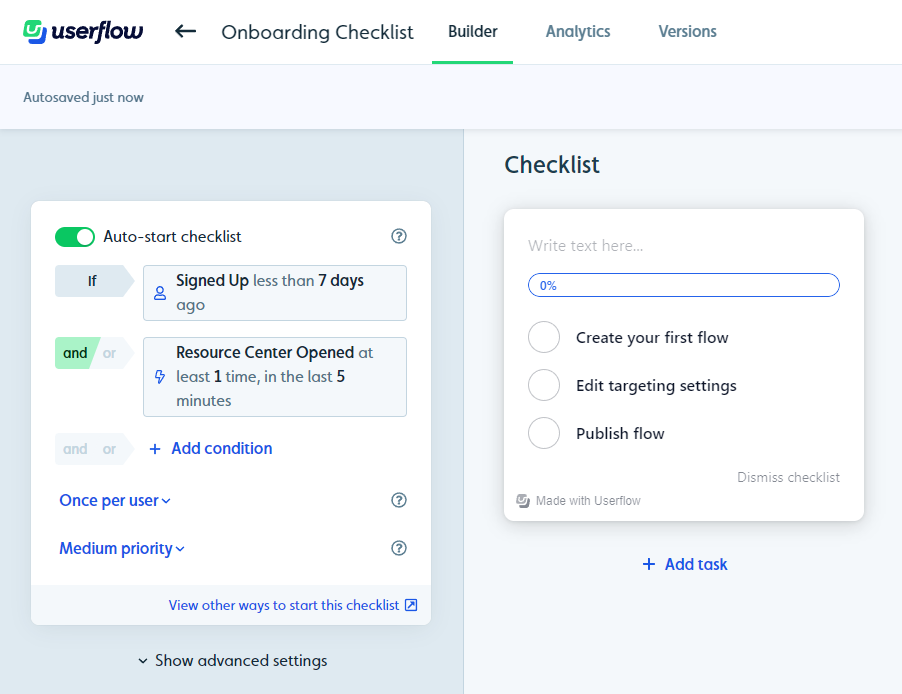The height and width of the screenshot is (694, 902).
Task: Check the 'Create your first flow' task circle
Action: coord(544,337)
